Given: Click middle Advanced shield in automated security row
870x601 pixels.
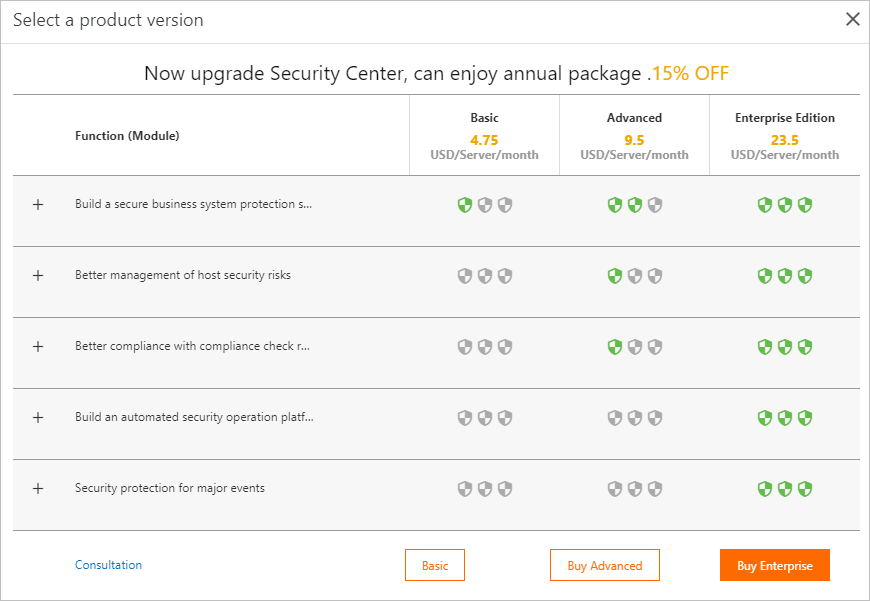Looking at the screenshot, I should [x=635, y=418].
